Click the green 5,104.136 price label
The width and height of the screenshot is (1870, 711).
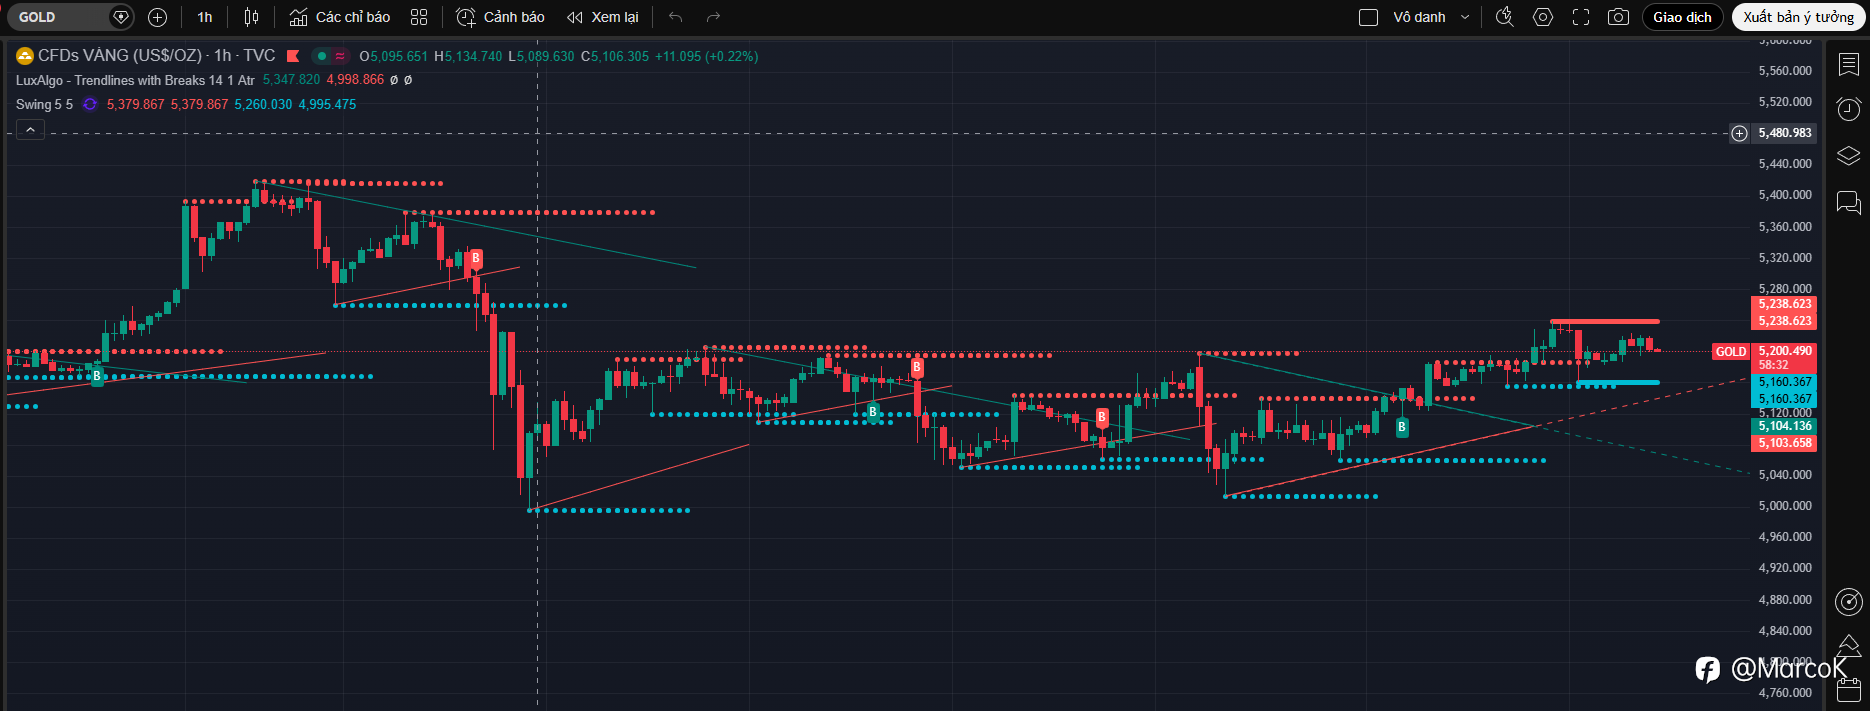tap(1785, 426)
